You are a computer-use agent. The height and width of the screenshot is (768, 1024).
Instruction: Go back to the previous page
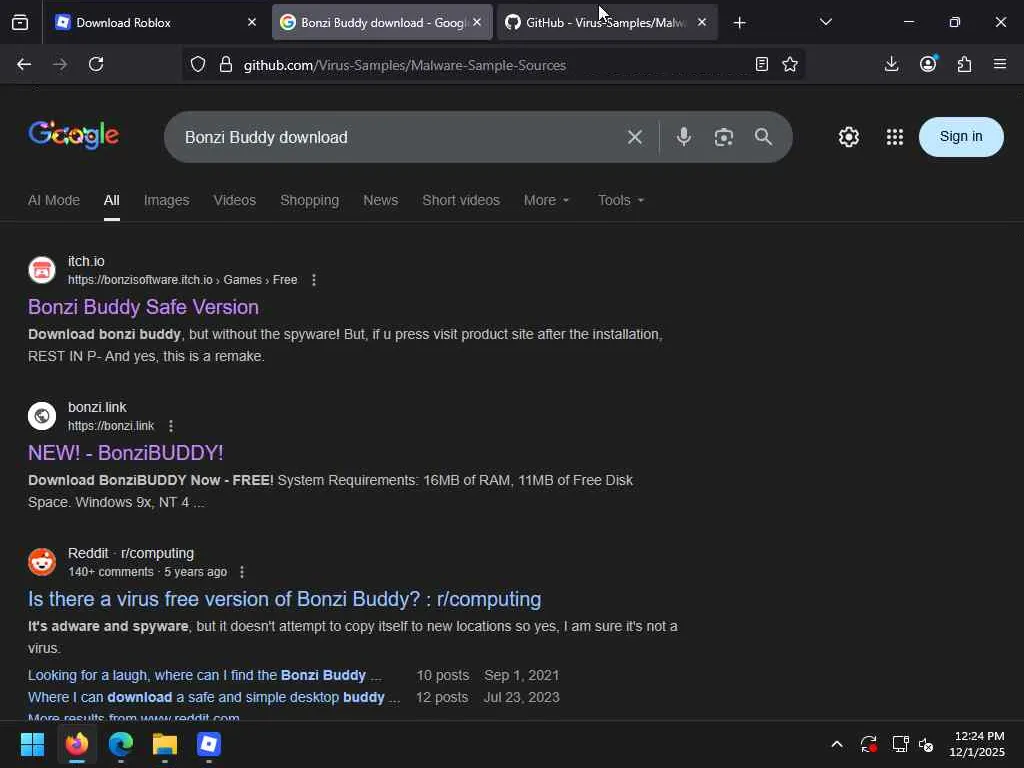pyautogui.click(x=24, y=64)
